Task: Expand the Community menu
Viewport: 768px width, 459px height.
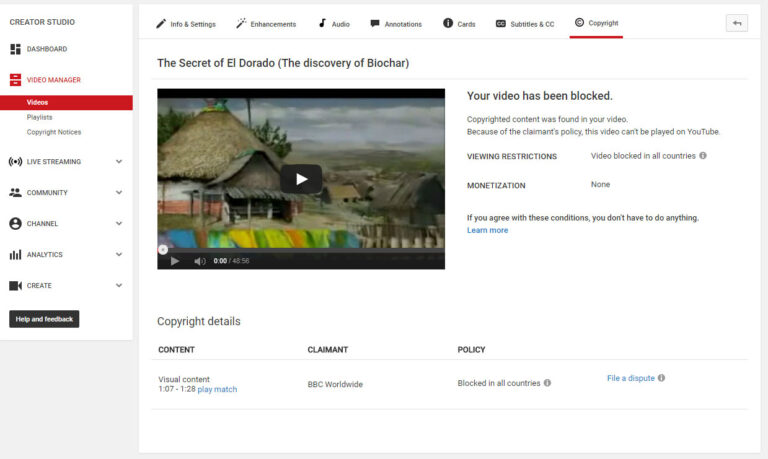Action: click(119, 193)
